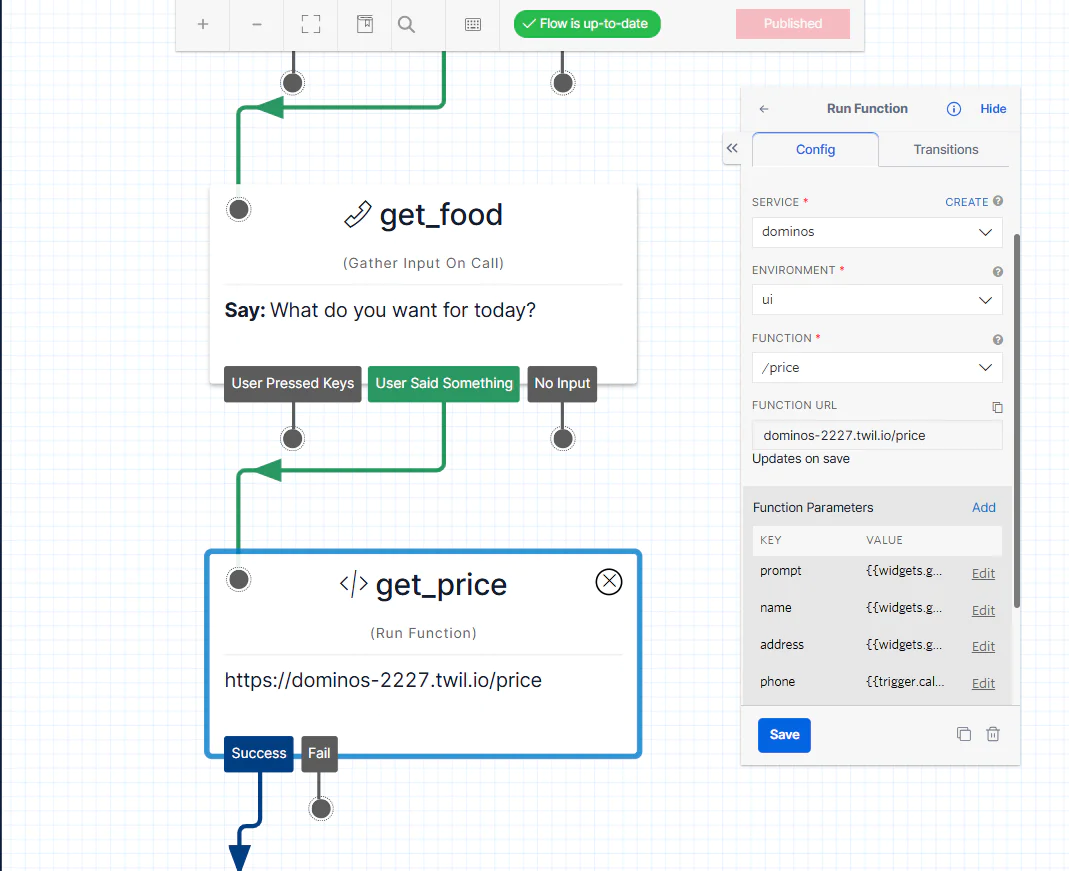This screenshot has height=871, width=1069.
Task: Open the ENVIRONMENT dropdown showing ui
Action: pos(877,300)
